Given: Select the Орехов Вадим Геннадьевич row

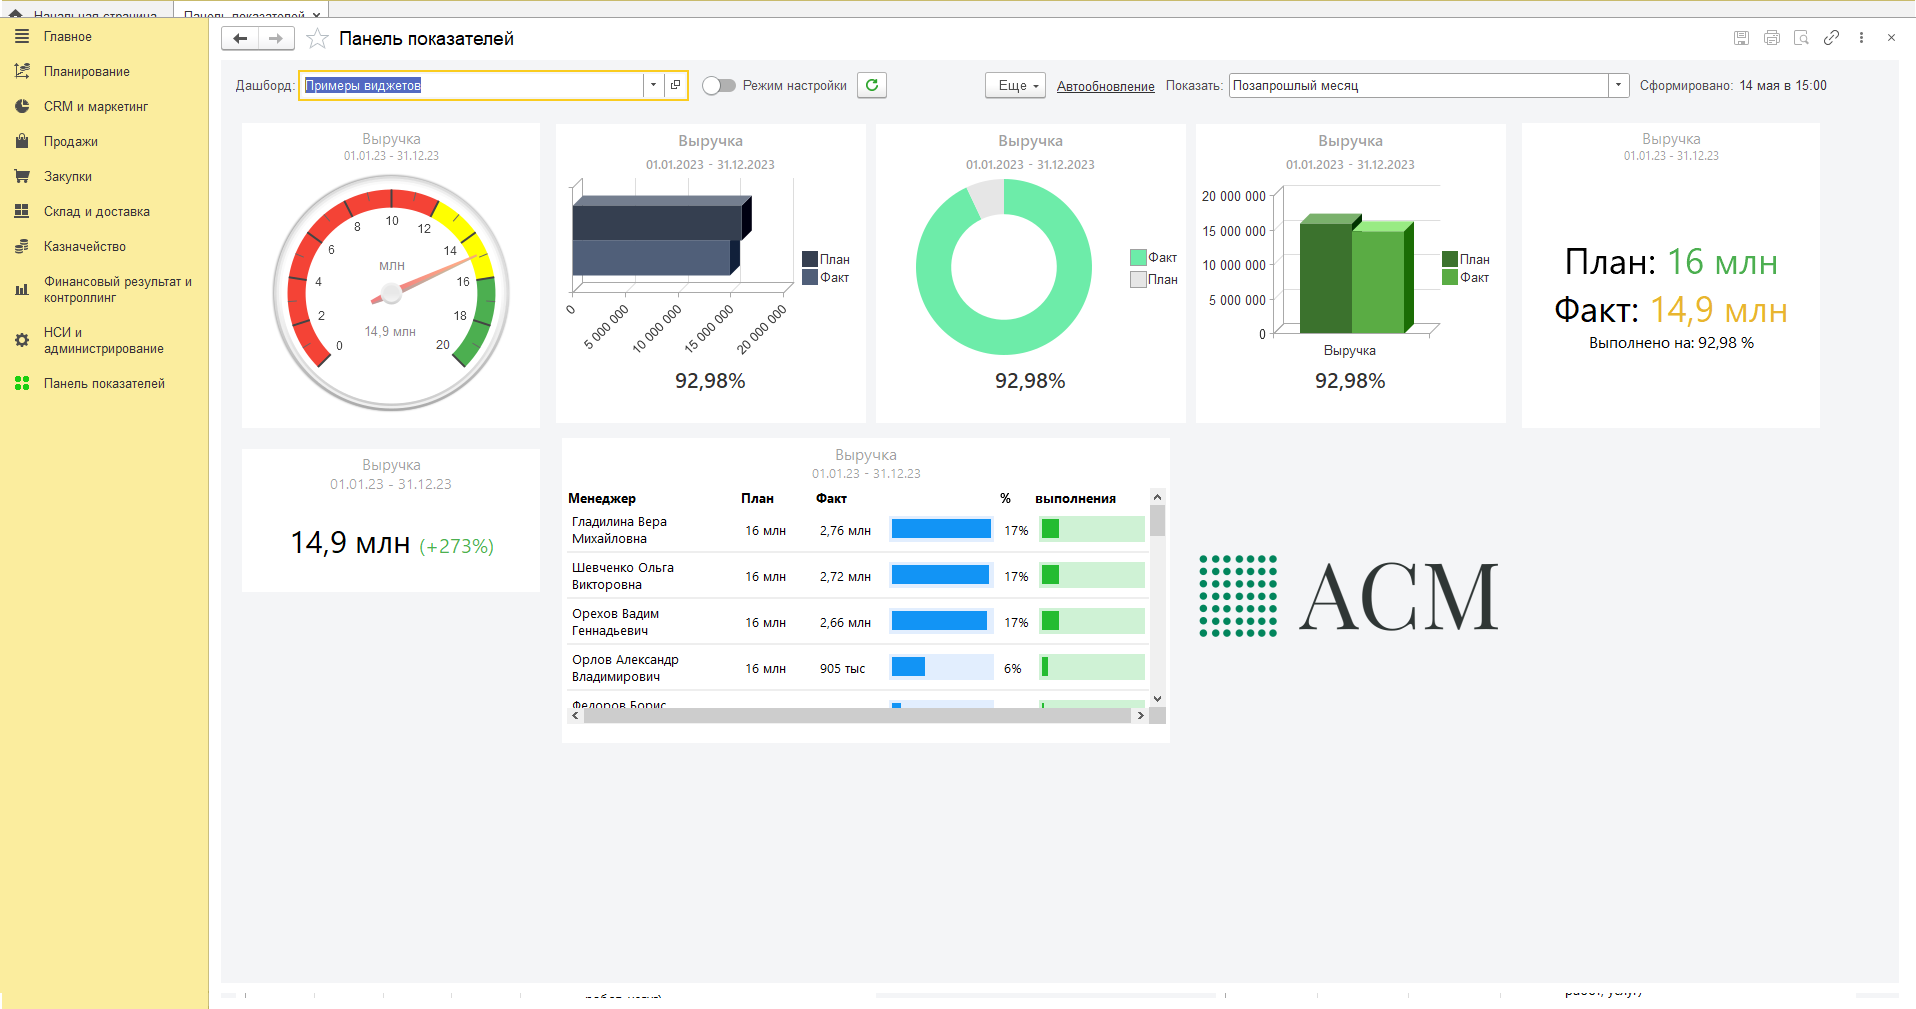Looking at the screenshot, I should pos(857,621).
